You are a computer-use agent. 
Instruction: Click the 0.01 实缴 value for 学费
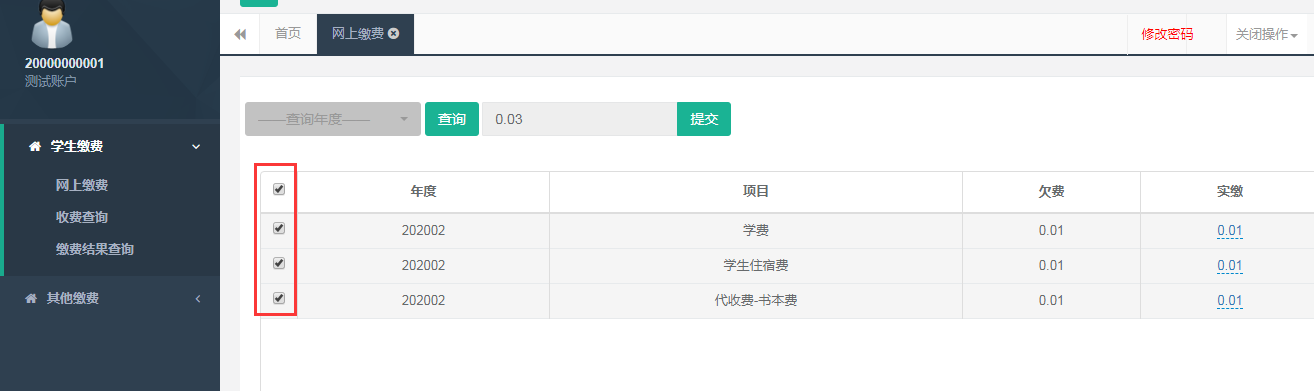point(1229,231)
